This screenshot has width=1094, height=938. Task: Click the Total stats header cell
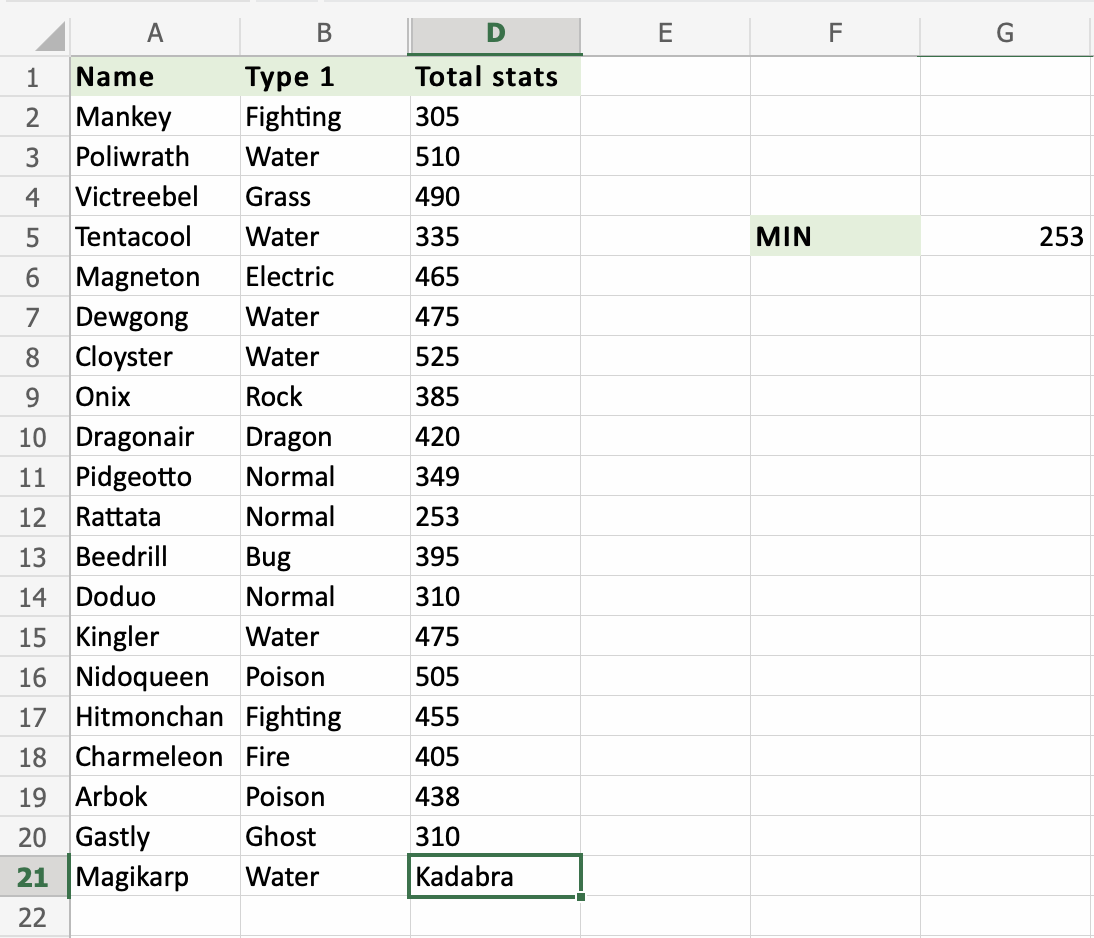coord(495,77)
